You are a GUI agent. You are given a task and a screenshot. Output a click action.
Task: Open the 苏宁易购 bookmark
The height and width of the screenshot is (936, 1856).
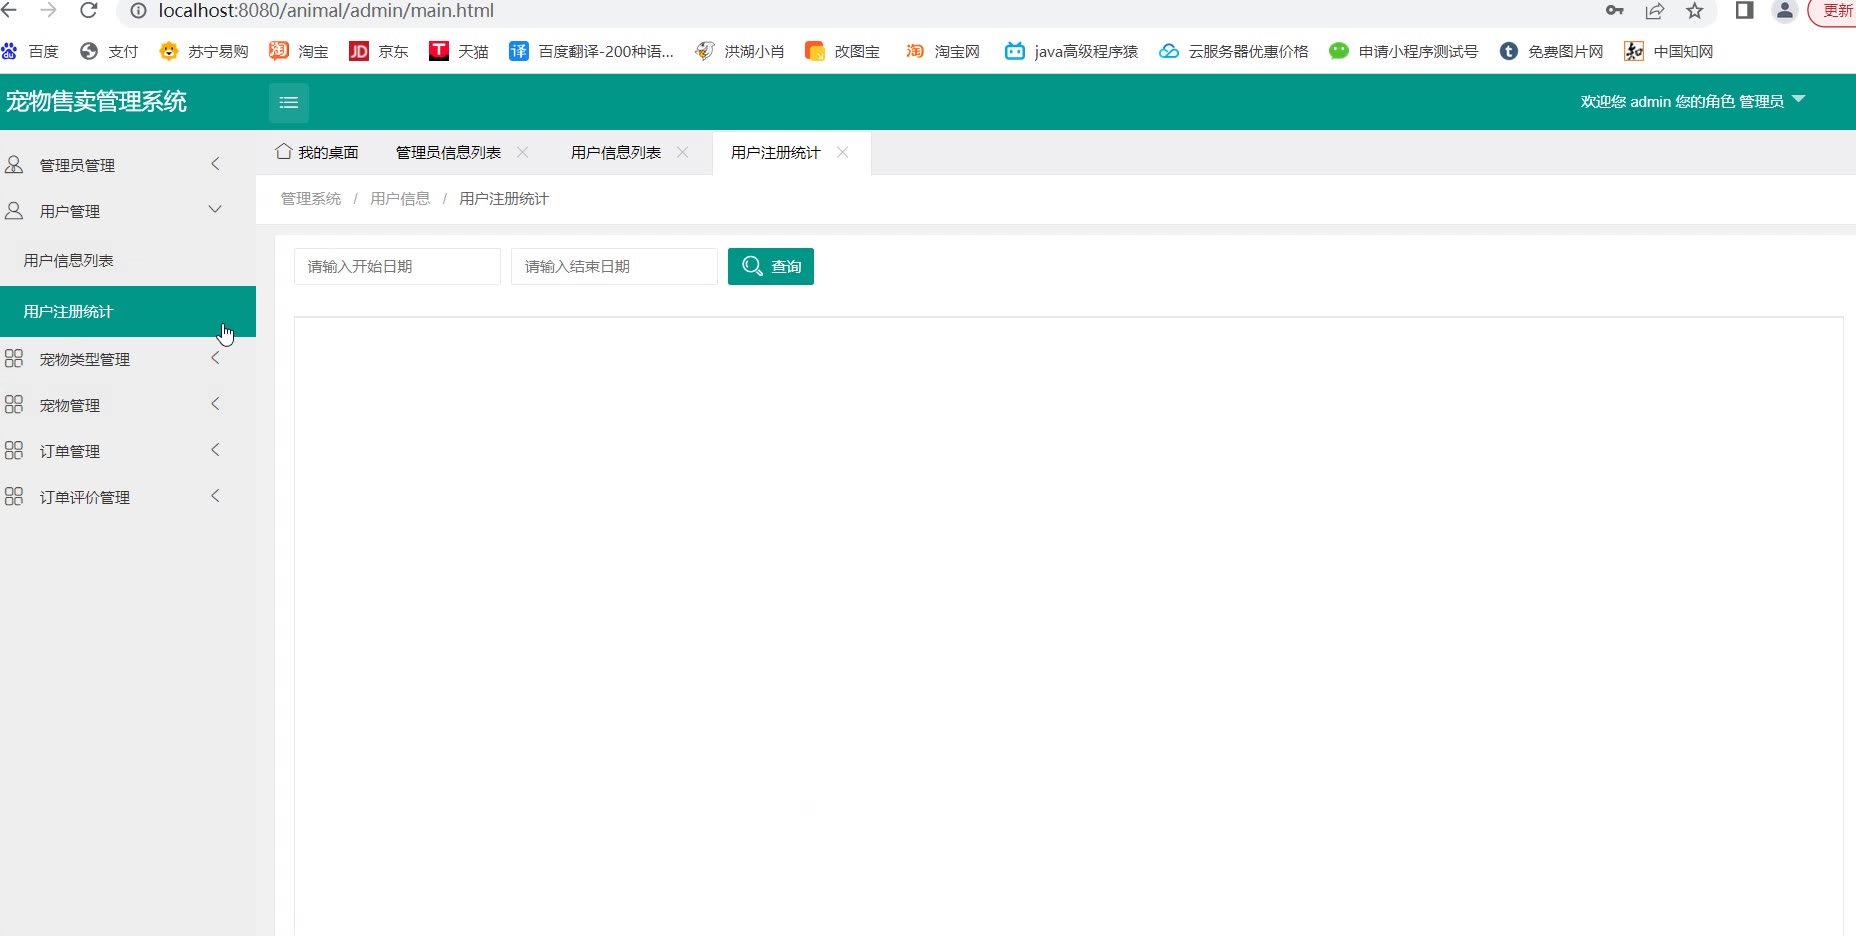point(204,51)
